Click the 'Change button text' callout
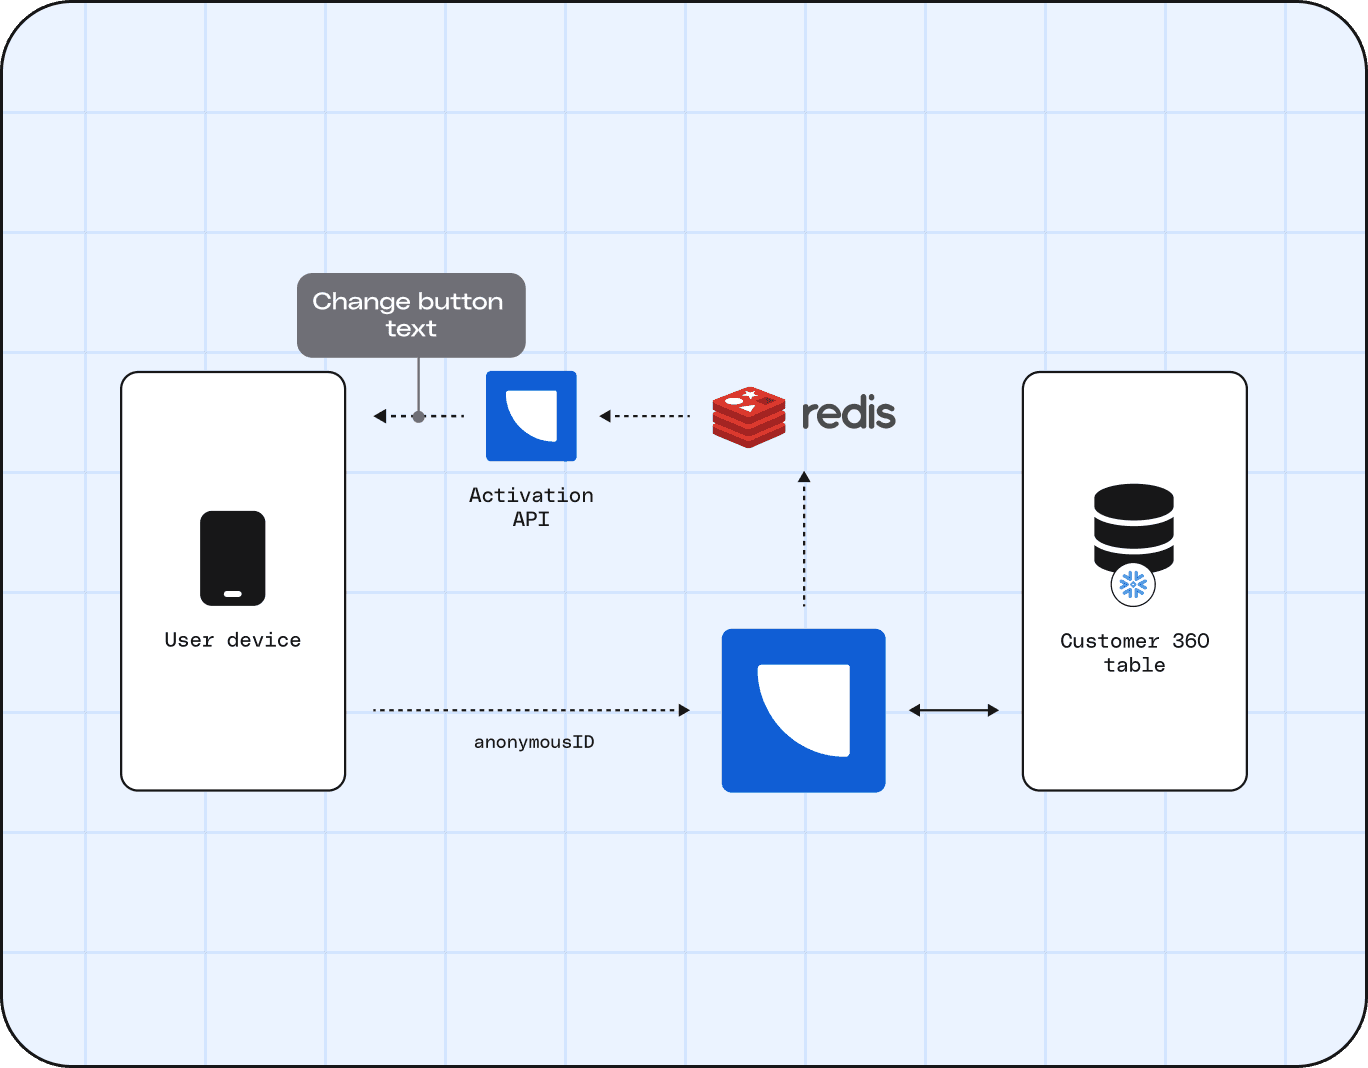The image size is (1368, 1068). (x=411, y=315)
